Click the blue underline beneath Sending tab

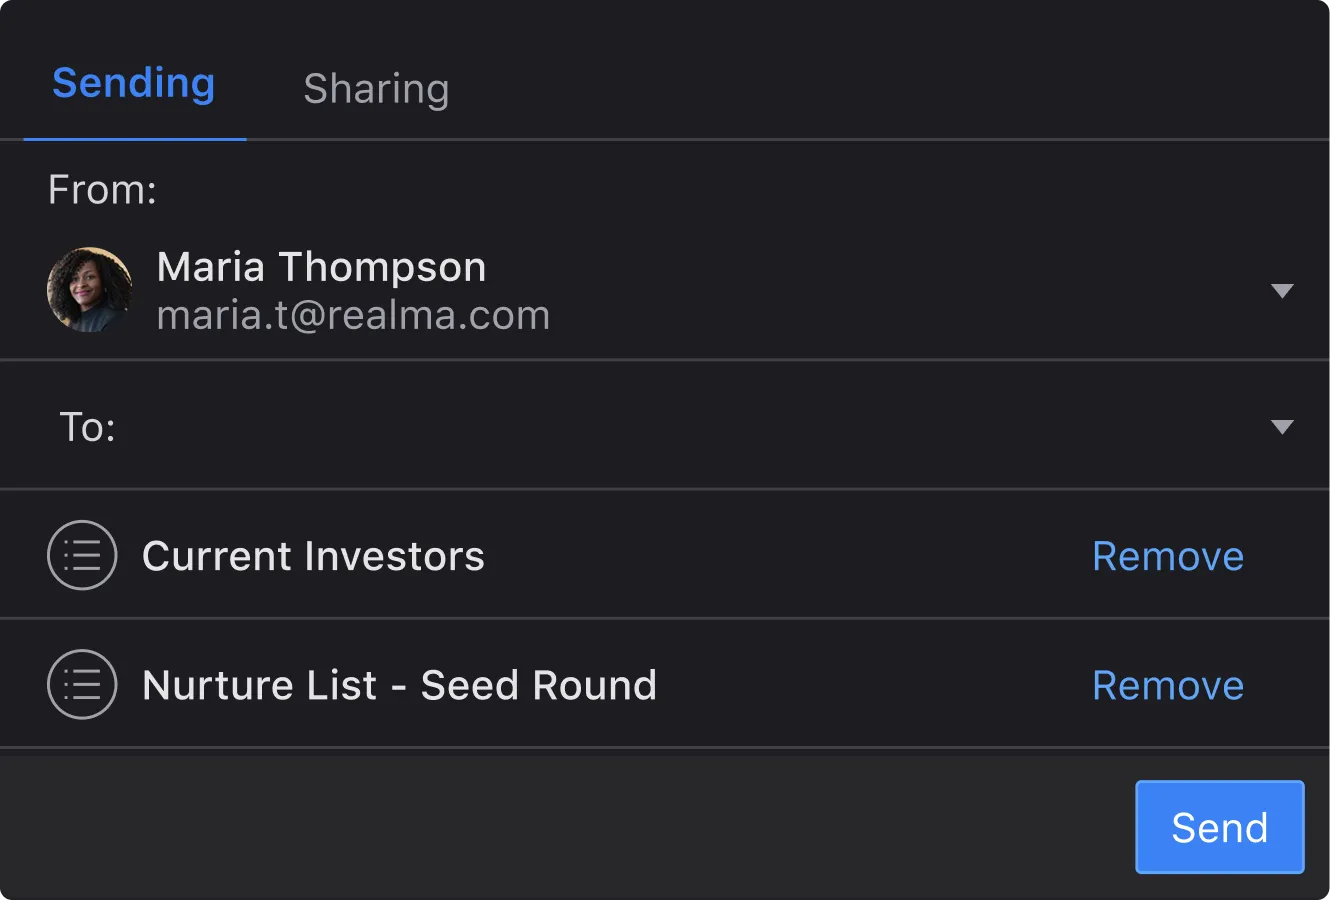(x=135, y=139)
